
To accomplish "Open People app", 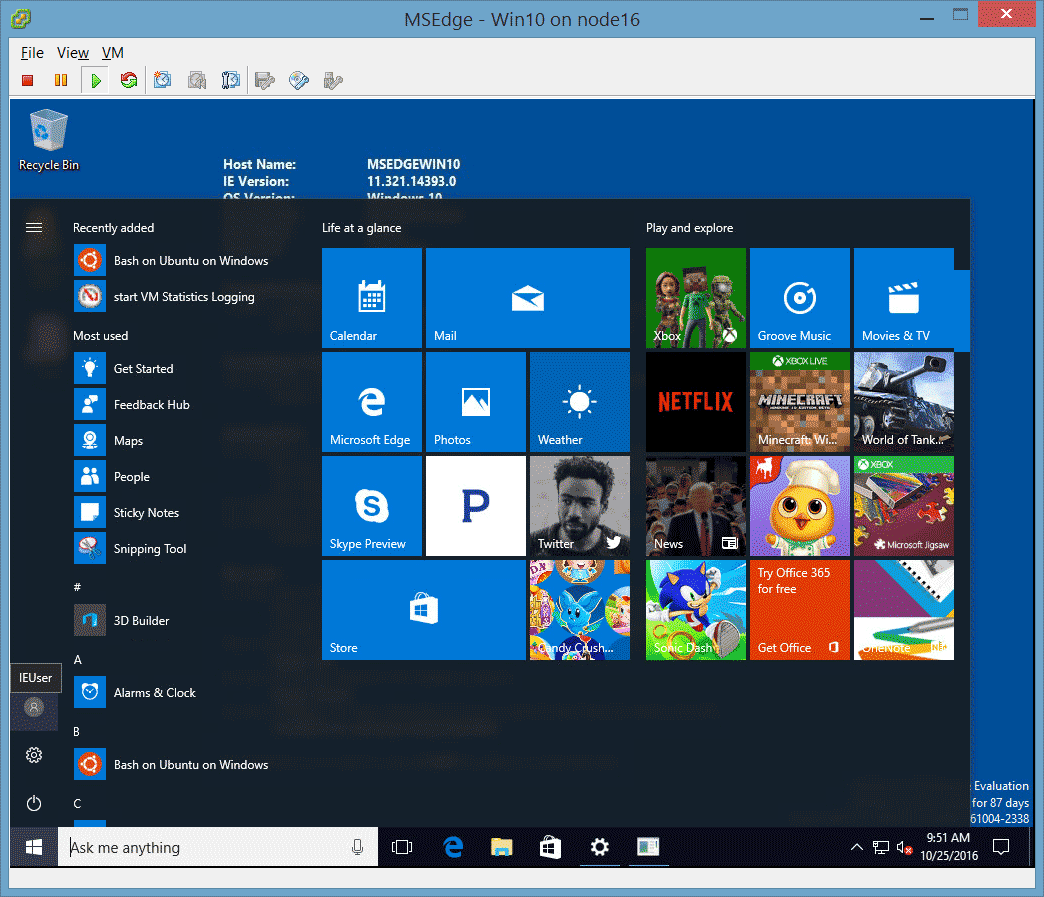I will 113,476.
